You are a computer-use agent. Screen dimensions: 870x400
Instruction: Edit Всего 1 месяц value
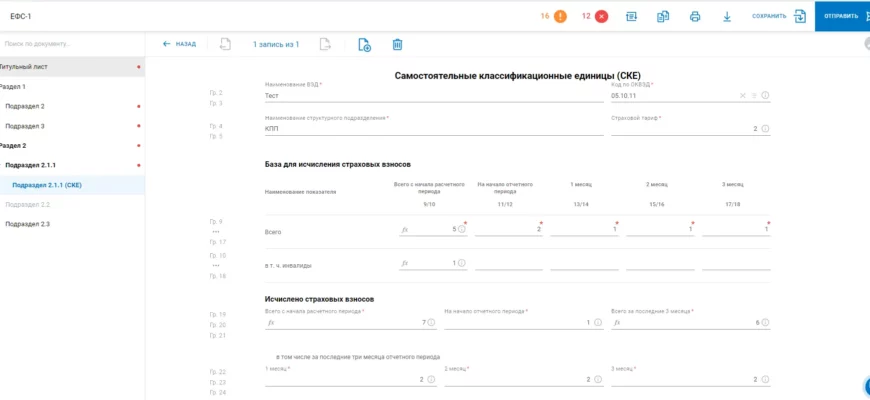click(x=584, y=229)
